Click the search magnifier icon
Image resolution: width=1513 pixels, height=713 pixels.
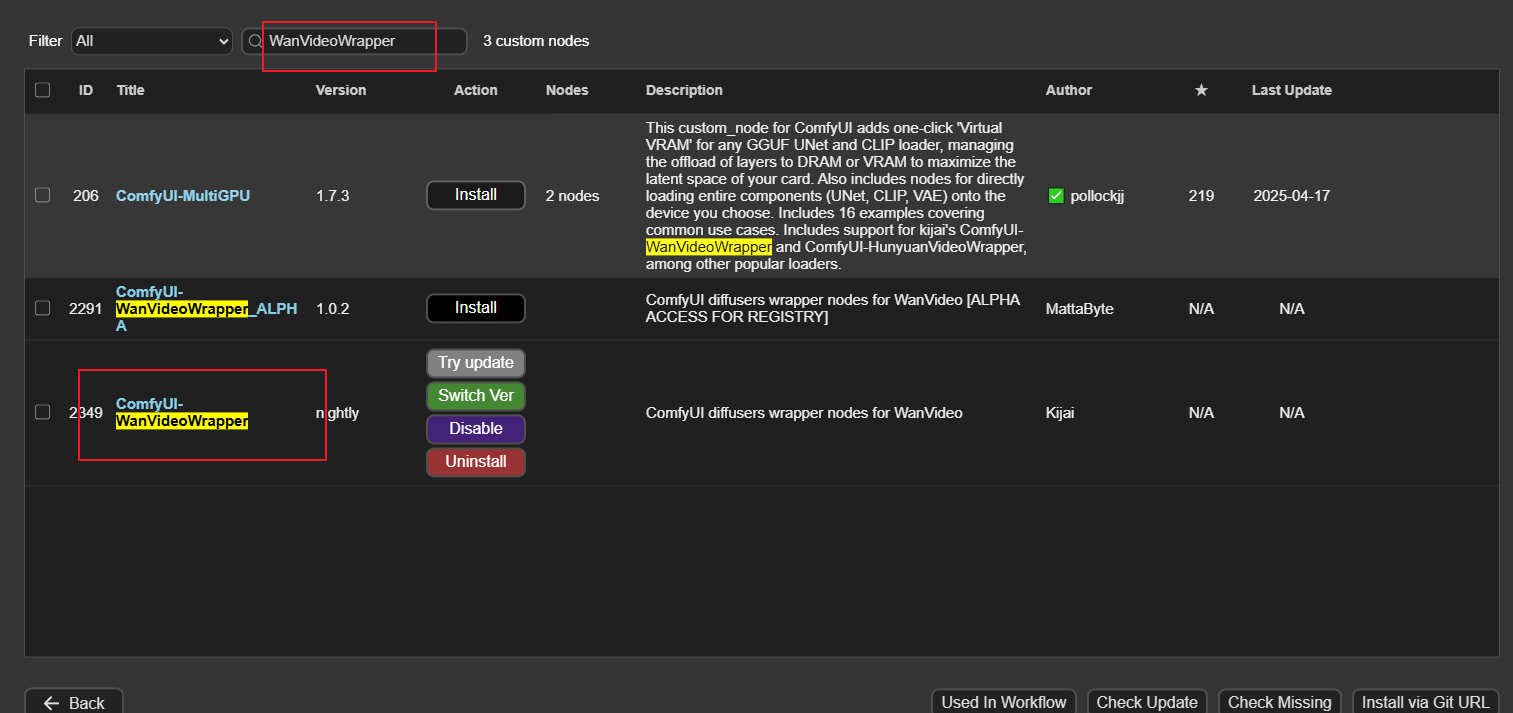[255, 41]
